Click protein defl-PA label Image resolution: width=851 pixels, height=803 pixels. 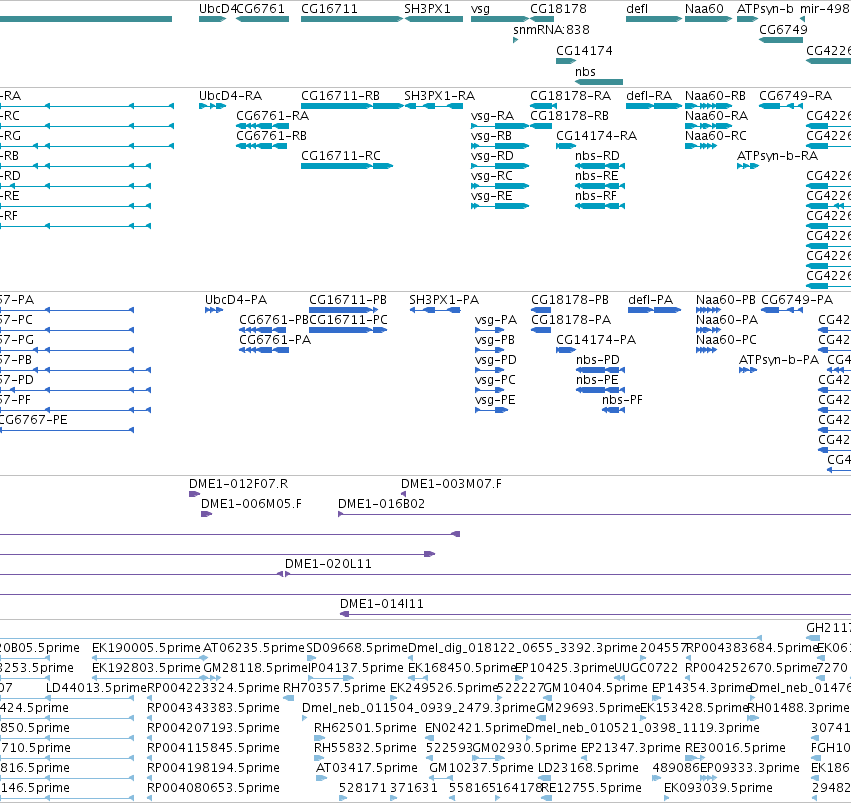(651, 299)
